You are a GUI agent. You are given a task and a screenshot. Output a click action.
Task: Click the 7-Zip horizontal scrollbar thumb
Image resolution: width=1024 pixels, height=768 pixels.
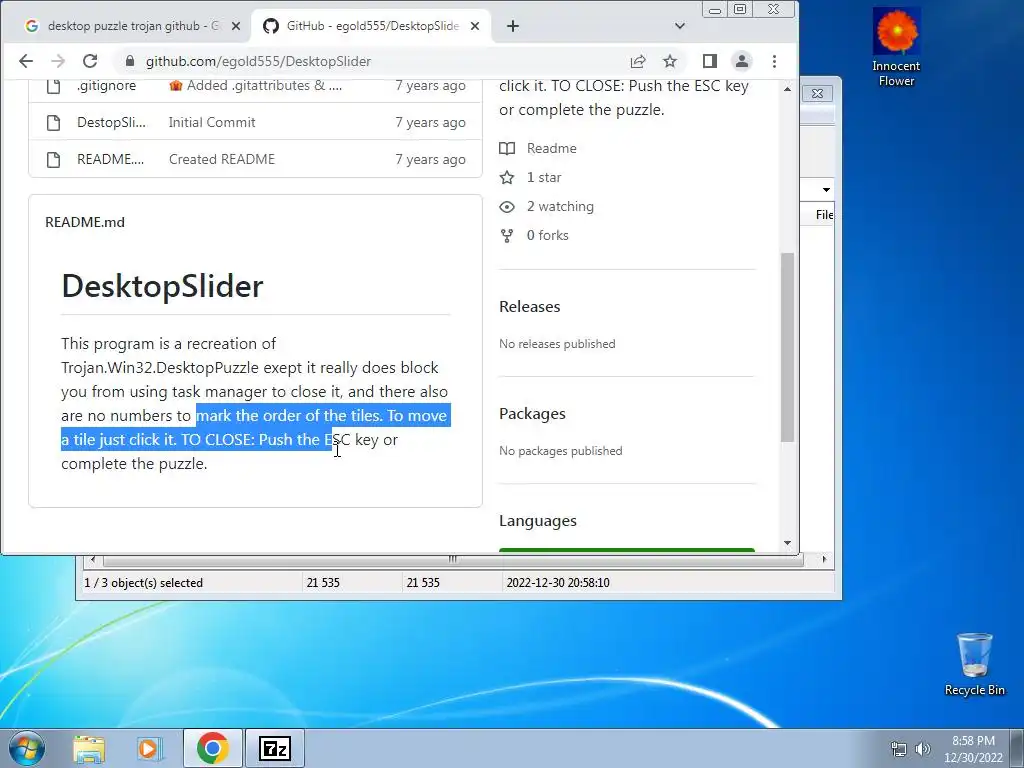(452, 559)
